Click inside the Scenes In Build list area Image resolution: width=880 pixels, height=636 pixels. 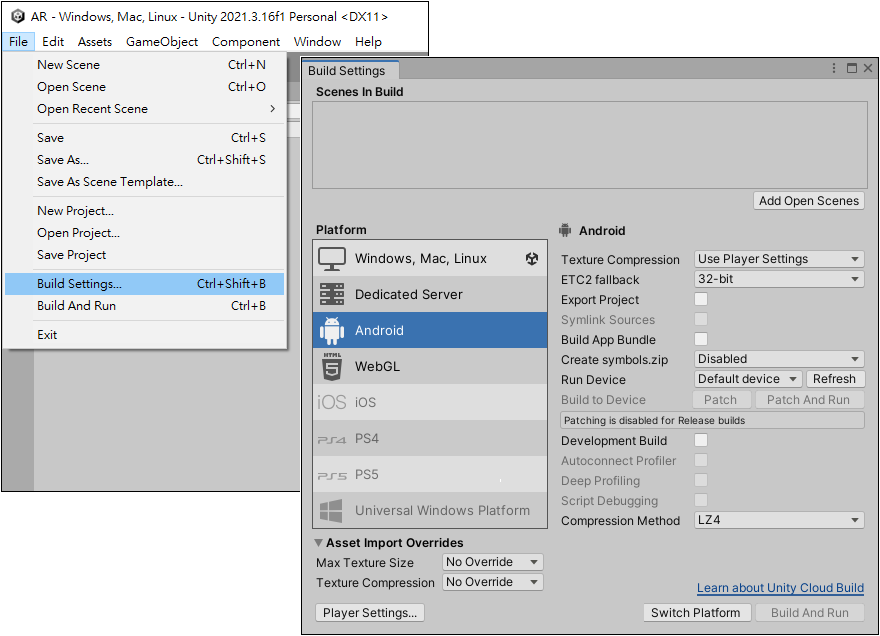[590, 144]
